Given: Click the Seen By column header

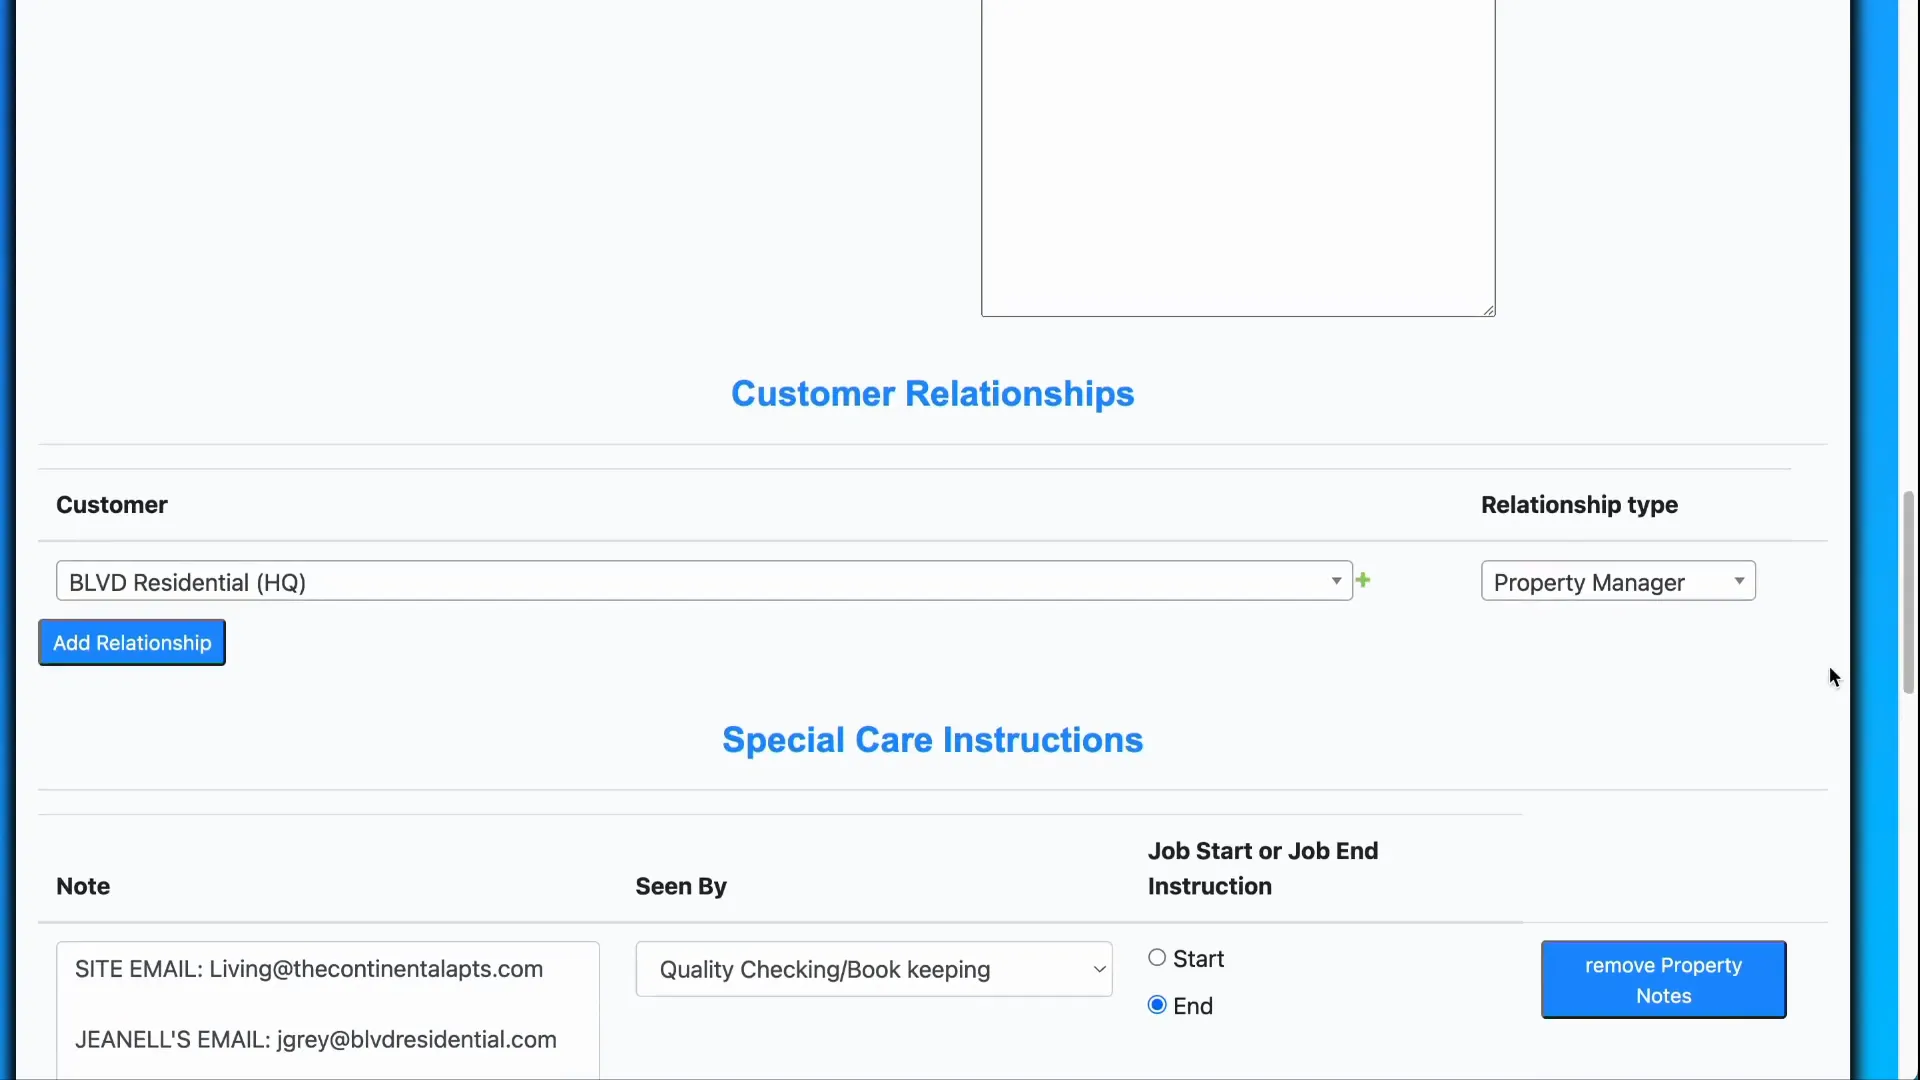Looking at the screenshot, I should pos(680,885).
